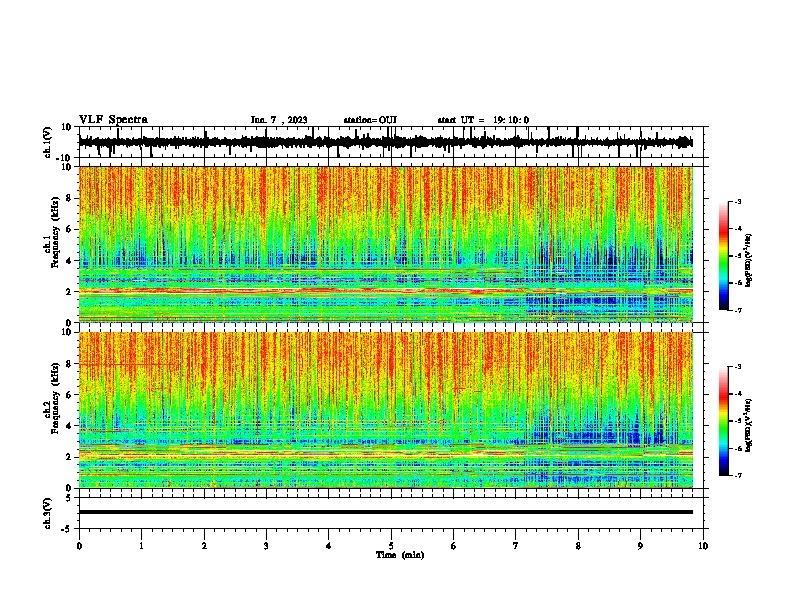Screen dimensions: 792x612
Task: Click time axis tick label 3
Action: [266, 546]
